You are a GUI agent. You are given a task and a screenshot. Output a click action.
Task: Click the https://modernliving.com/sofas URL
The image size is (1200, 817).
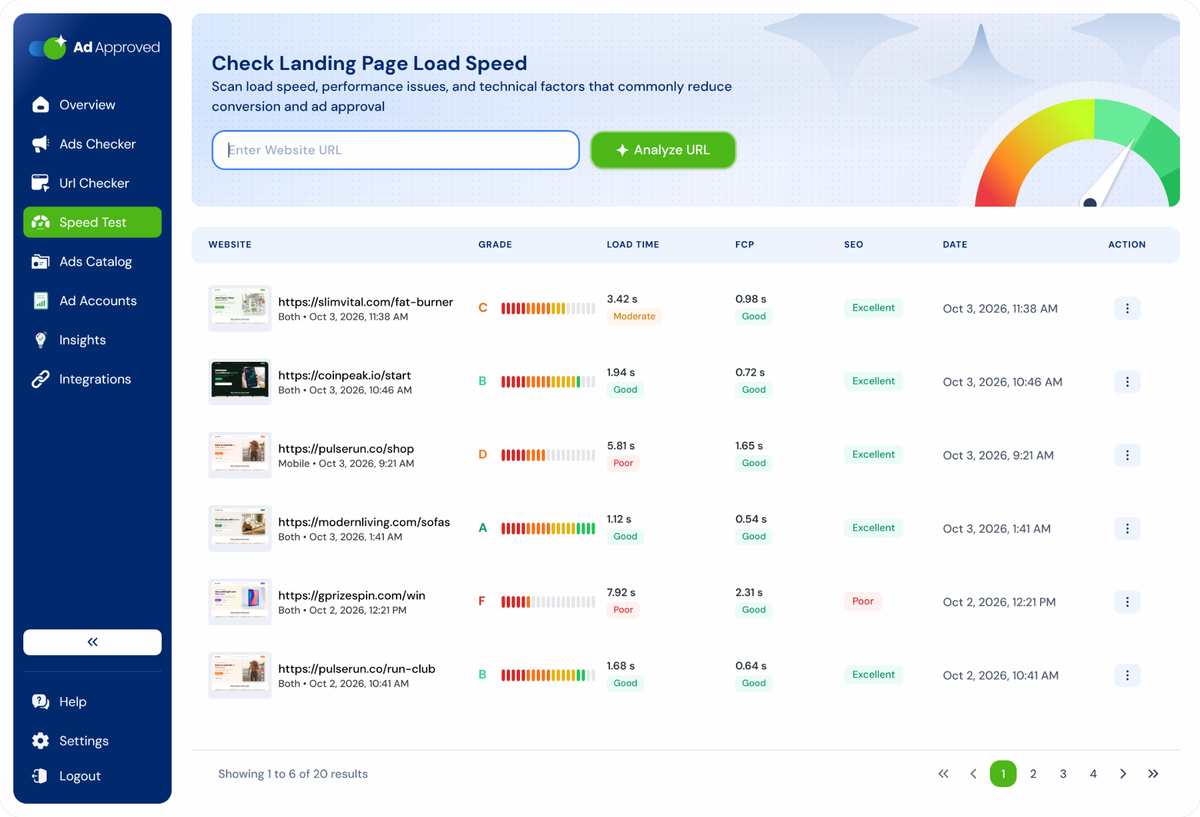click(x=364, y=522)
